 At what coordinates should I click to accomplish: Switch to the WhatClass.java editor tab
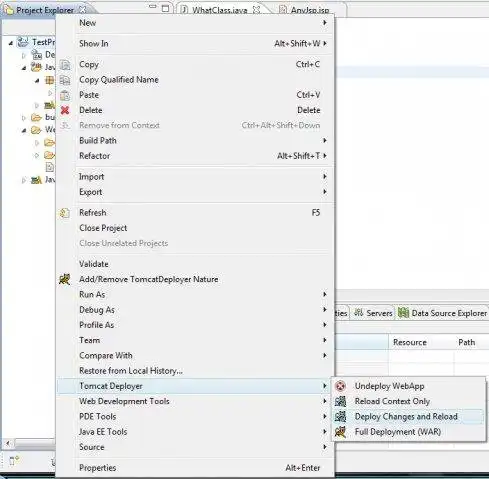[x=220, y=10]
